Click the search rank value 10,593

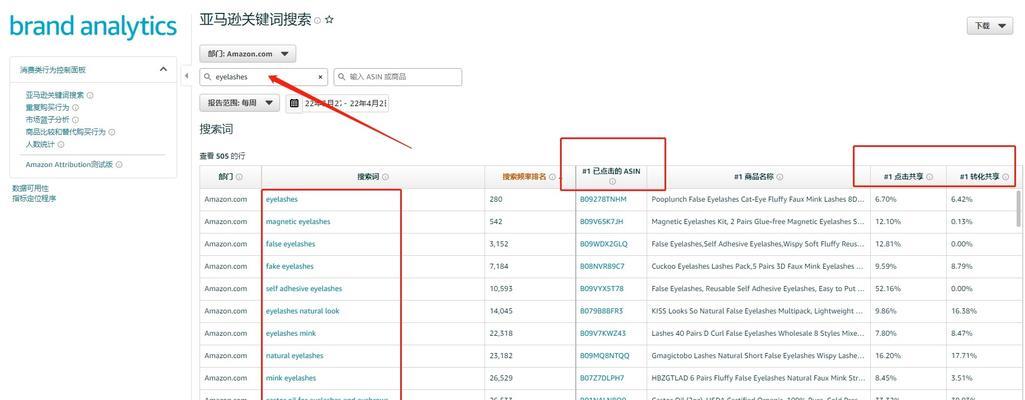[501, 288]
